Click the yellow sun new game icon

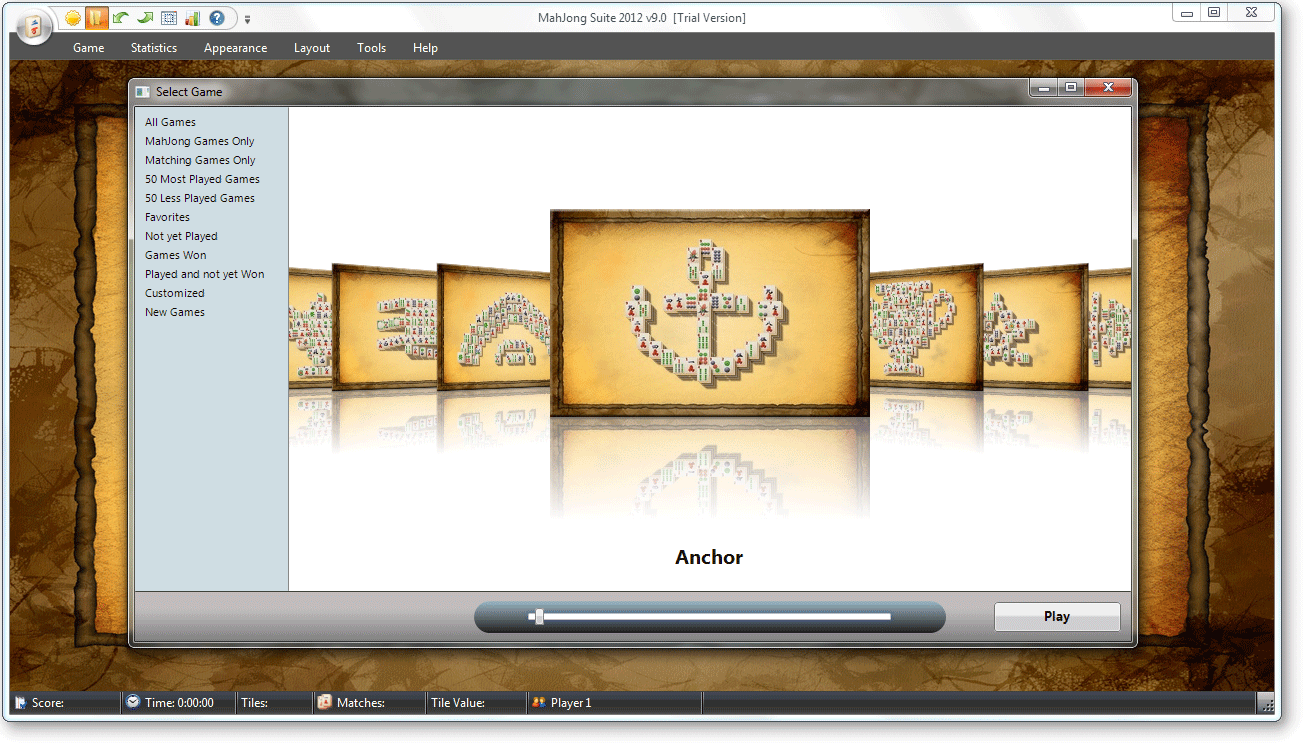pos(73,18)
